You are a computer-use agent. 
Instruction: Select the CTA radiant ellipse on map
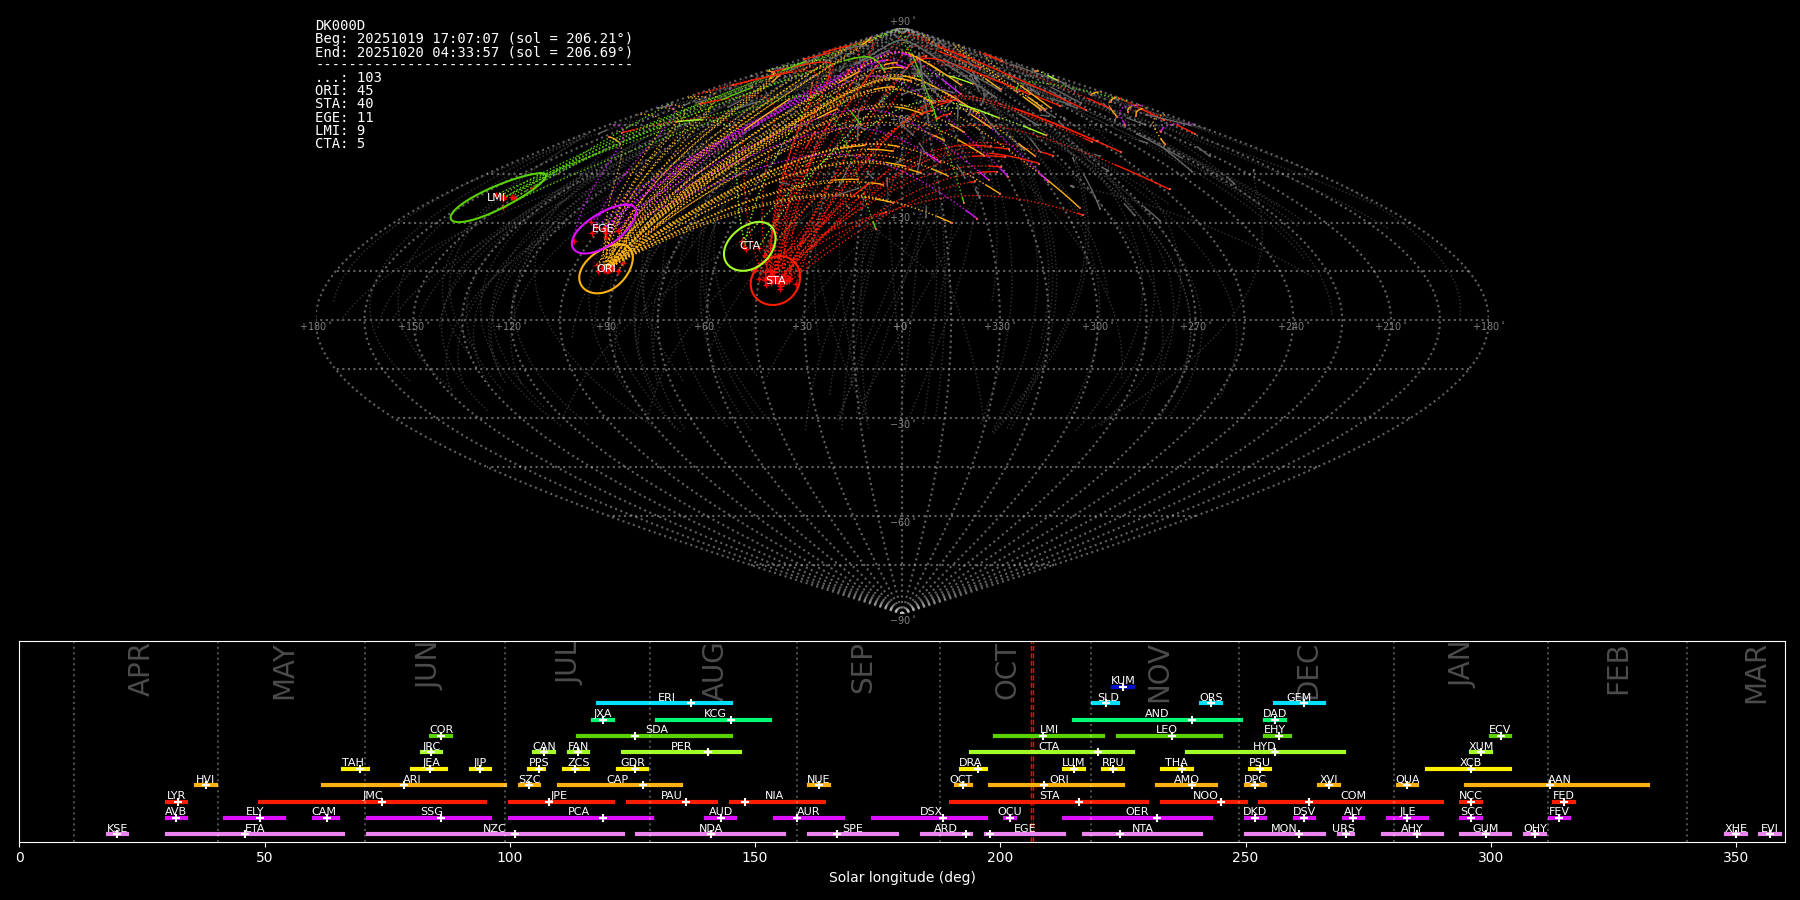pos(750,246)
